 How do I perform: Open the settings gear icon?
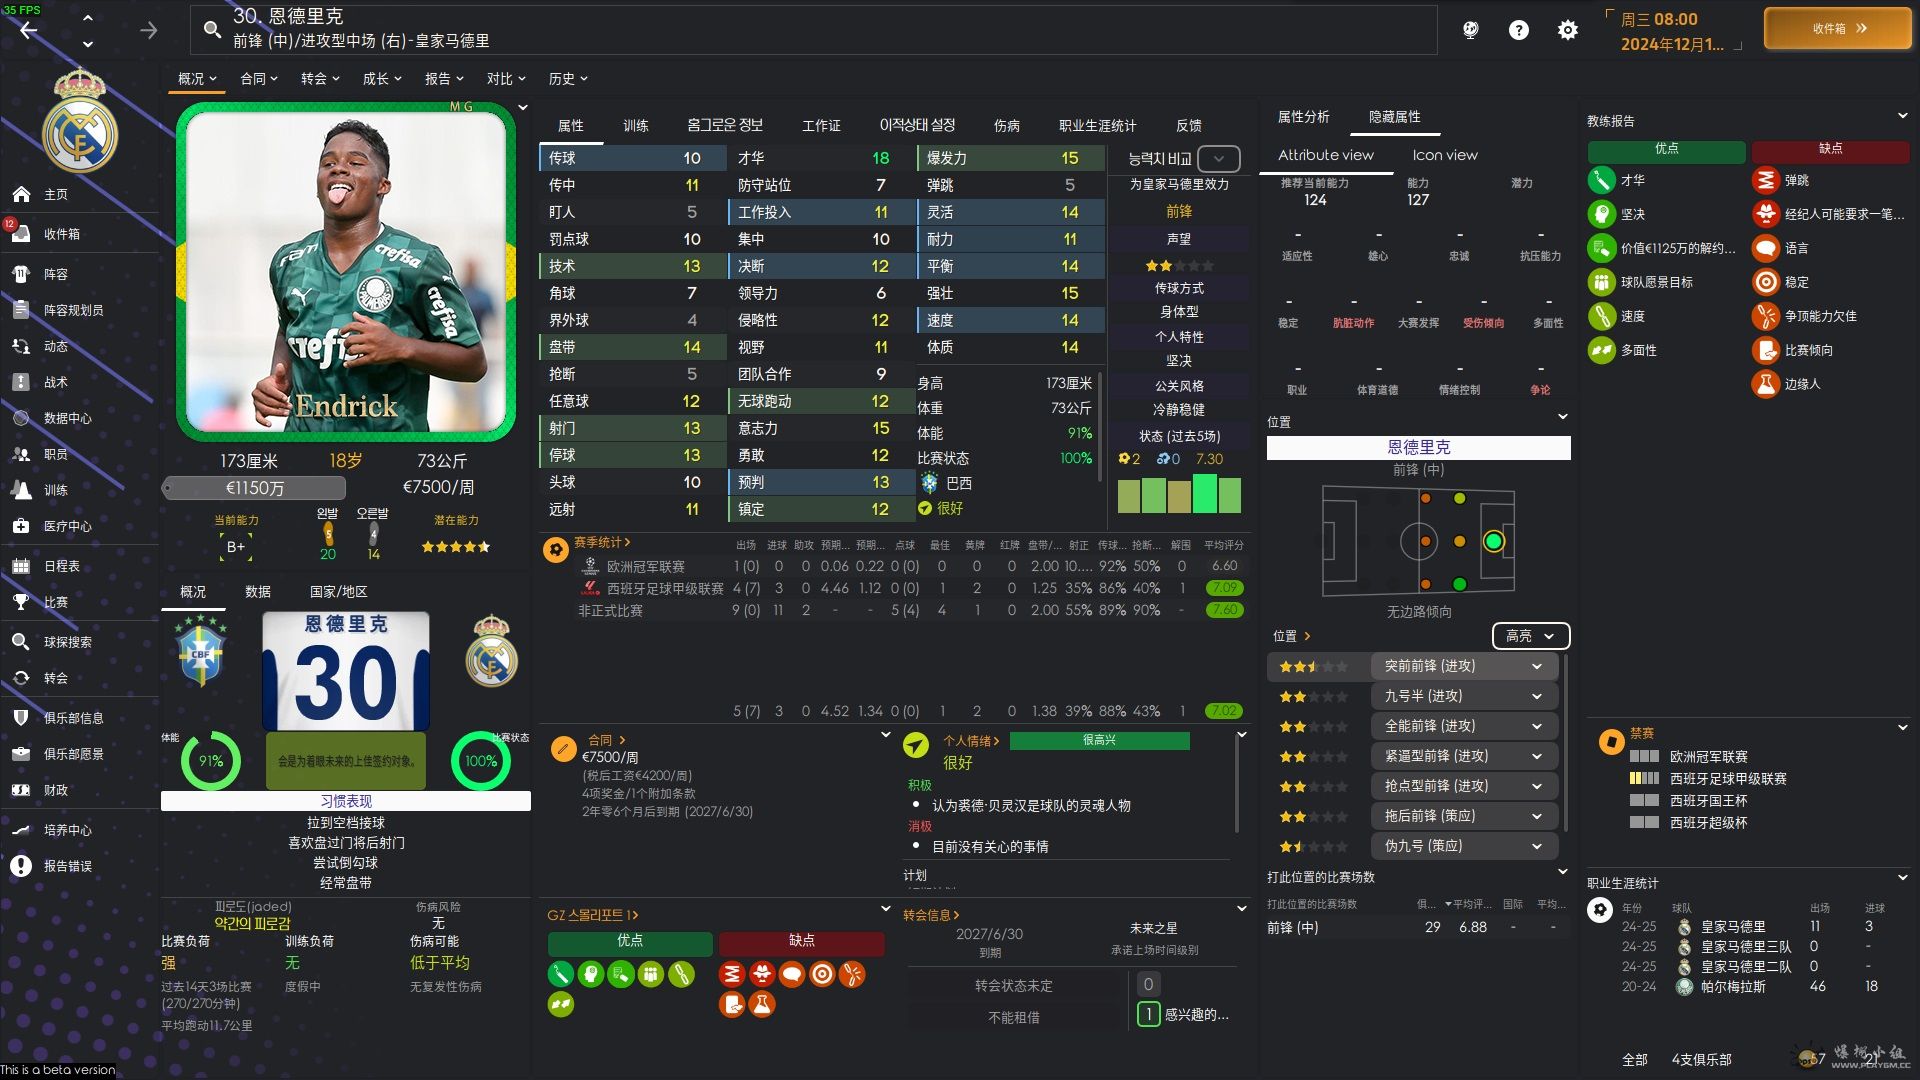(x=1567, y=30)
